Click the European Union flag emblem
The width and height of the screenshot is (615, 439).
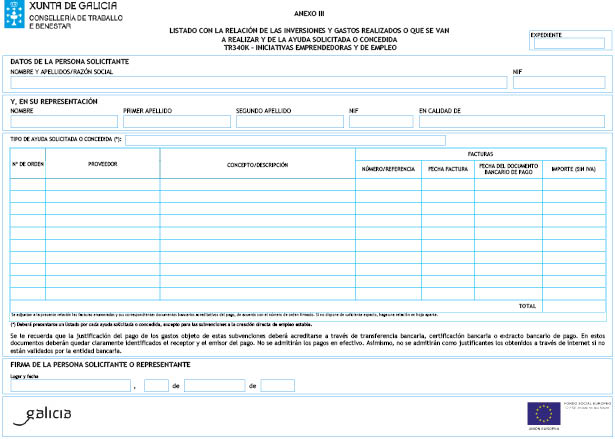pyautogui.click(x=546, y=412)
